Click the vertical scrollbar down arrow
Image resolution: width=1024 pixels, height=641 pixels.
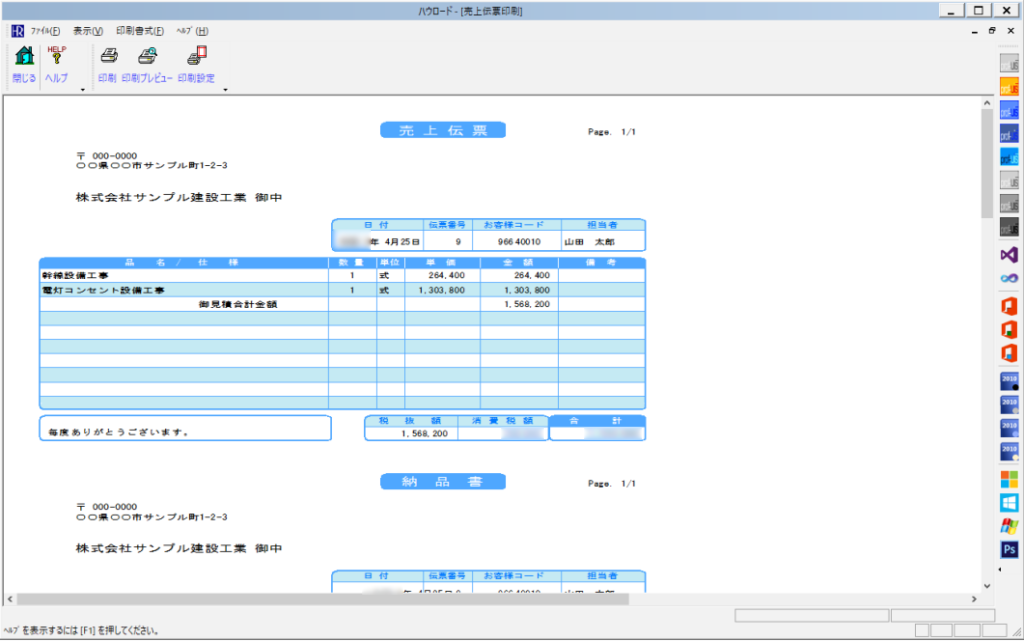point(988,584)
